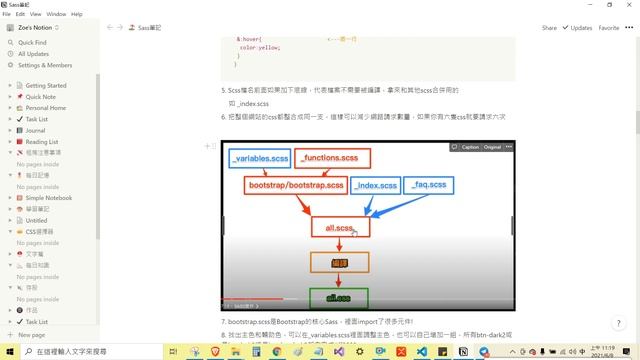Image resolution: width=640 pixels, height=360 pixels.
Task: Open Visual Studio Code from the taskbar
Action: coord(422,351)
